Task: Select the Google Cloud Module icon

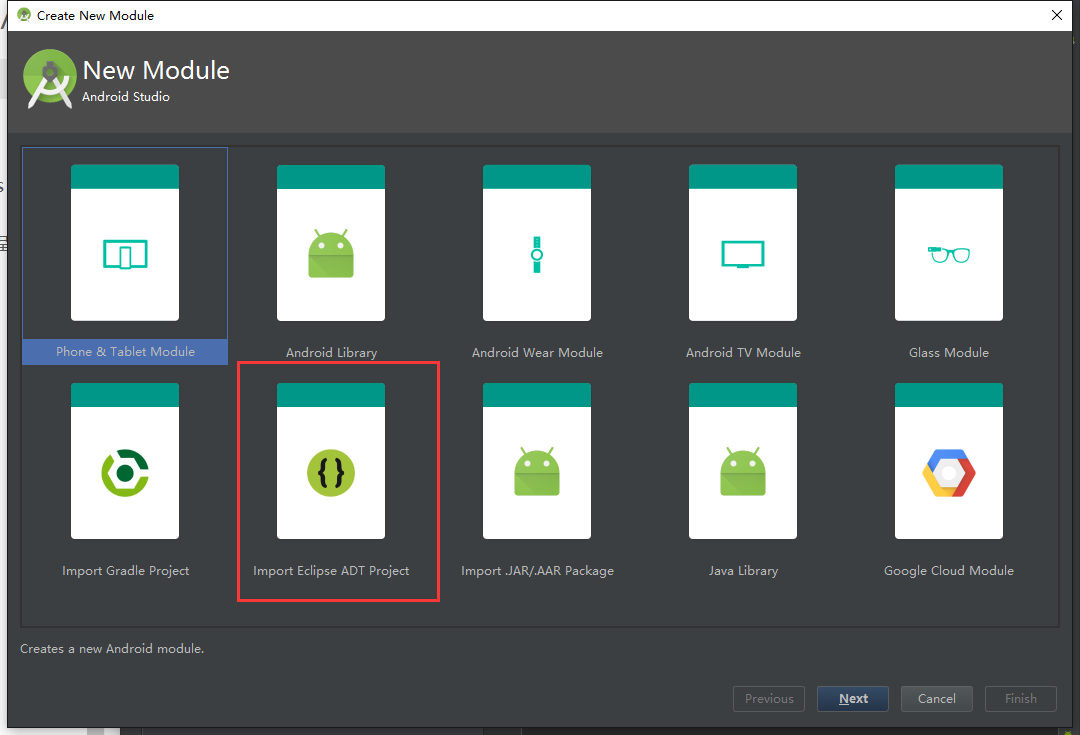Action: tap(948, 461)
